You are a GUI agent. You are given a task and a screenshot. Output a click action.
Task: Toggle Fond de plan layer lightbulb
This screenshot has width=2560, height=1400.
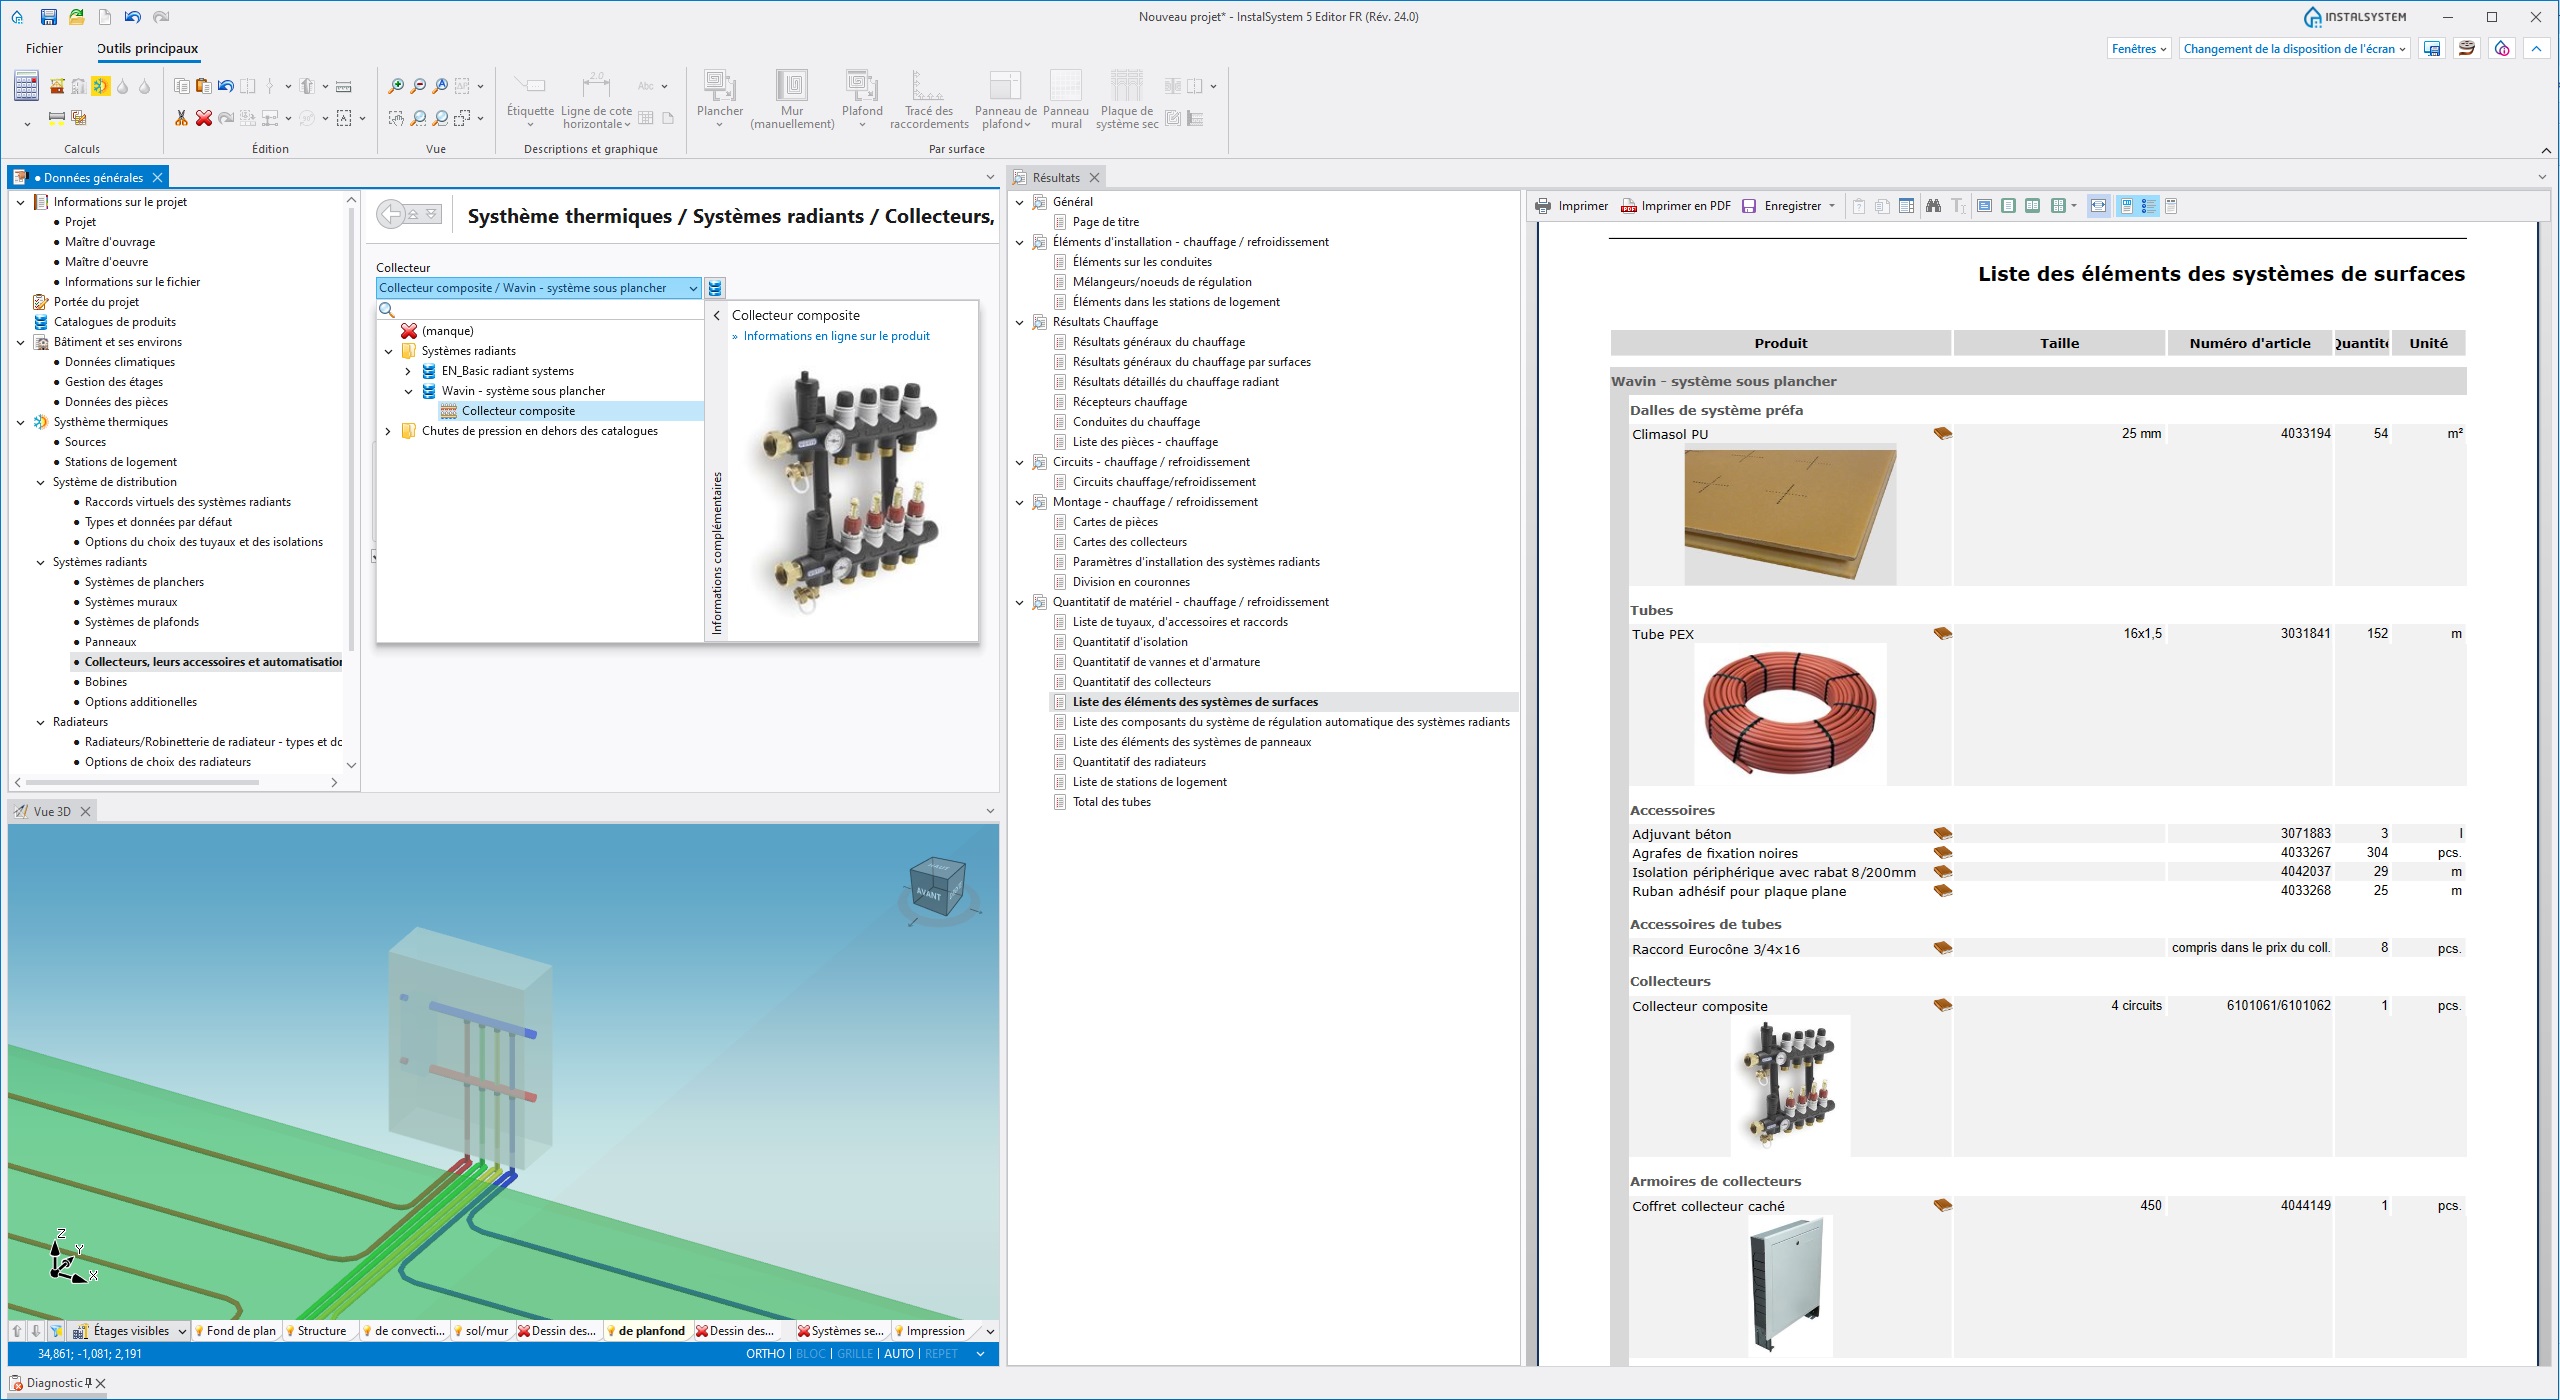pyautogui.click(x=199, y=1331)
